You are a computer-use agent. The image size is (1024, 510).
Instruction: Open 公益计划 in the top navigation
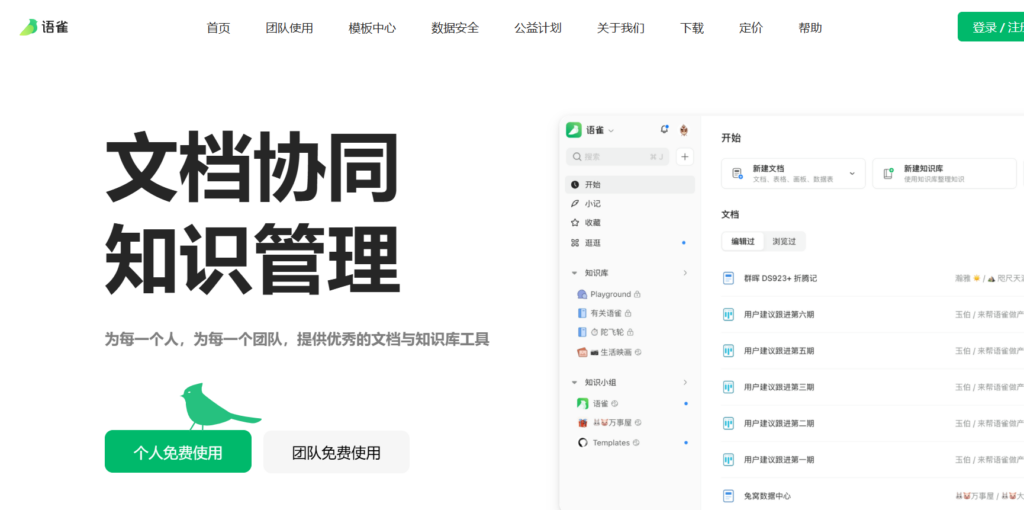point(537,28)
